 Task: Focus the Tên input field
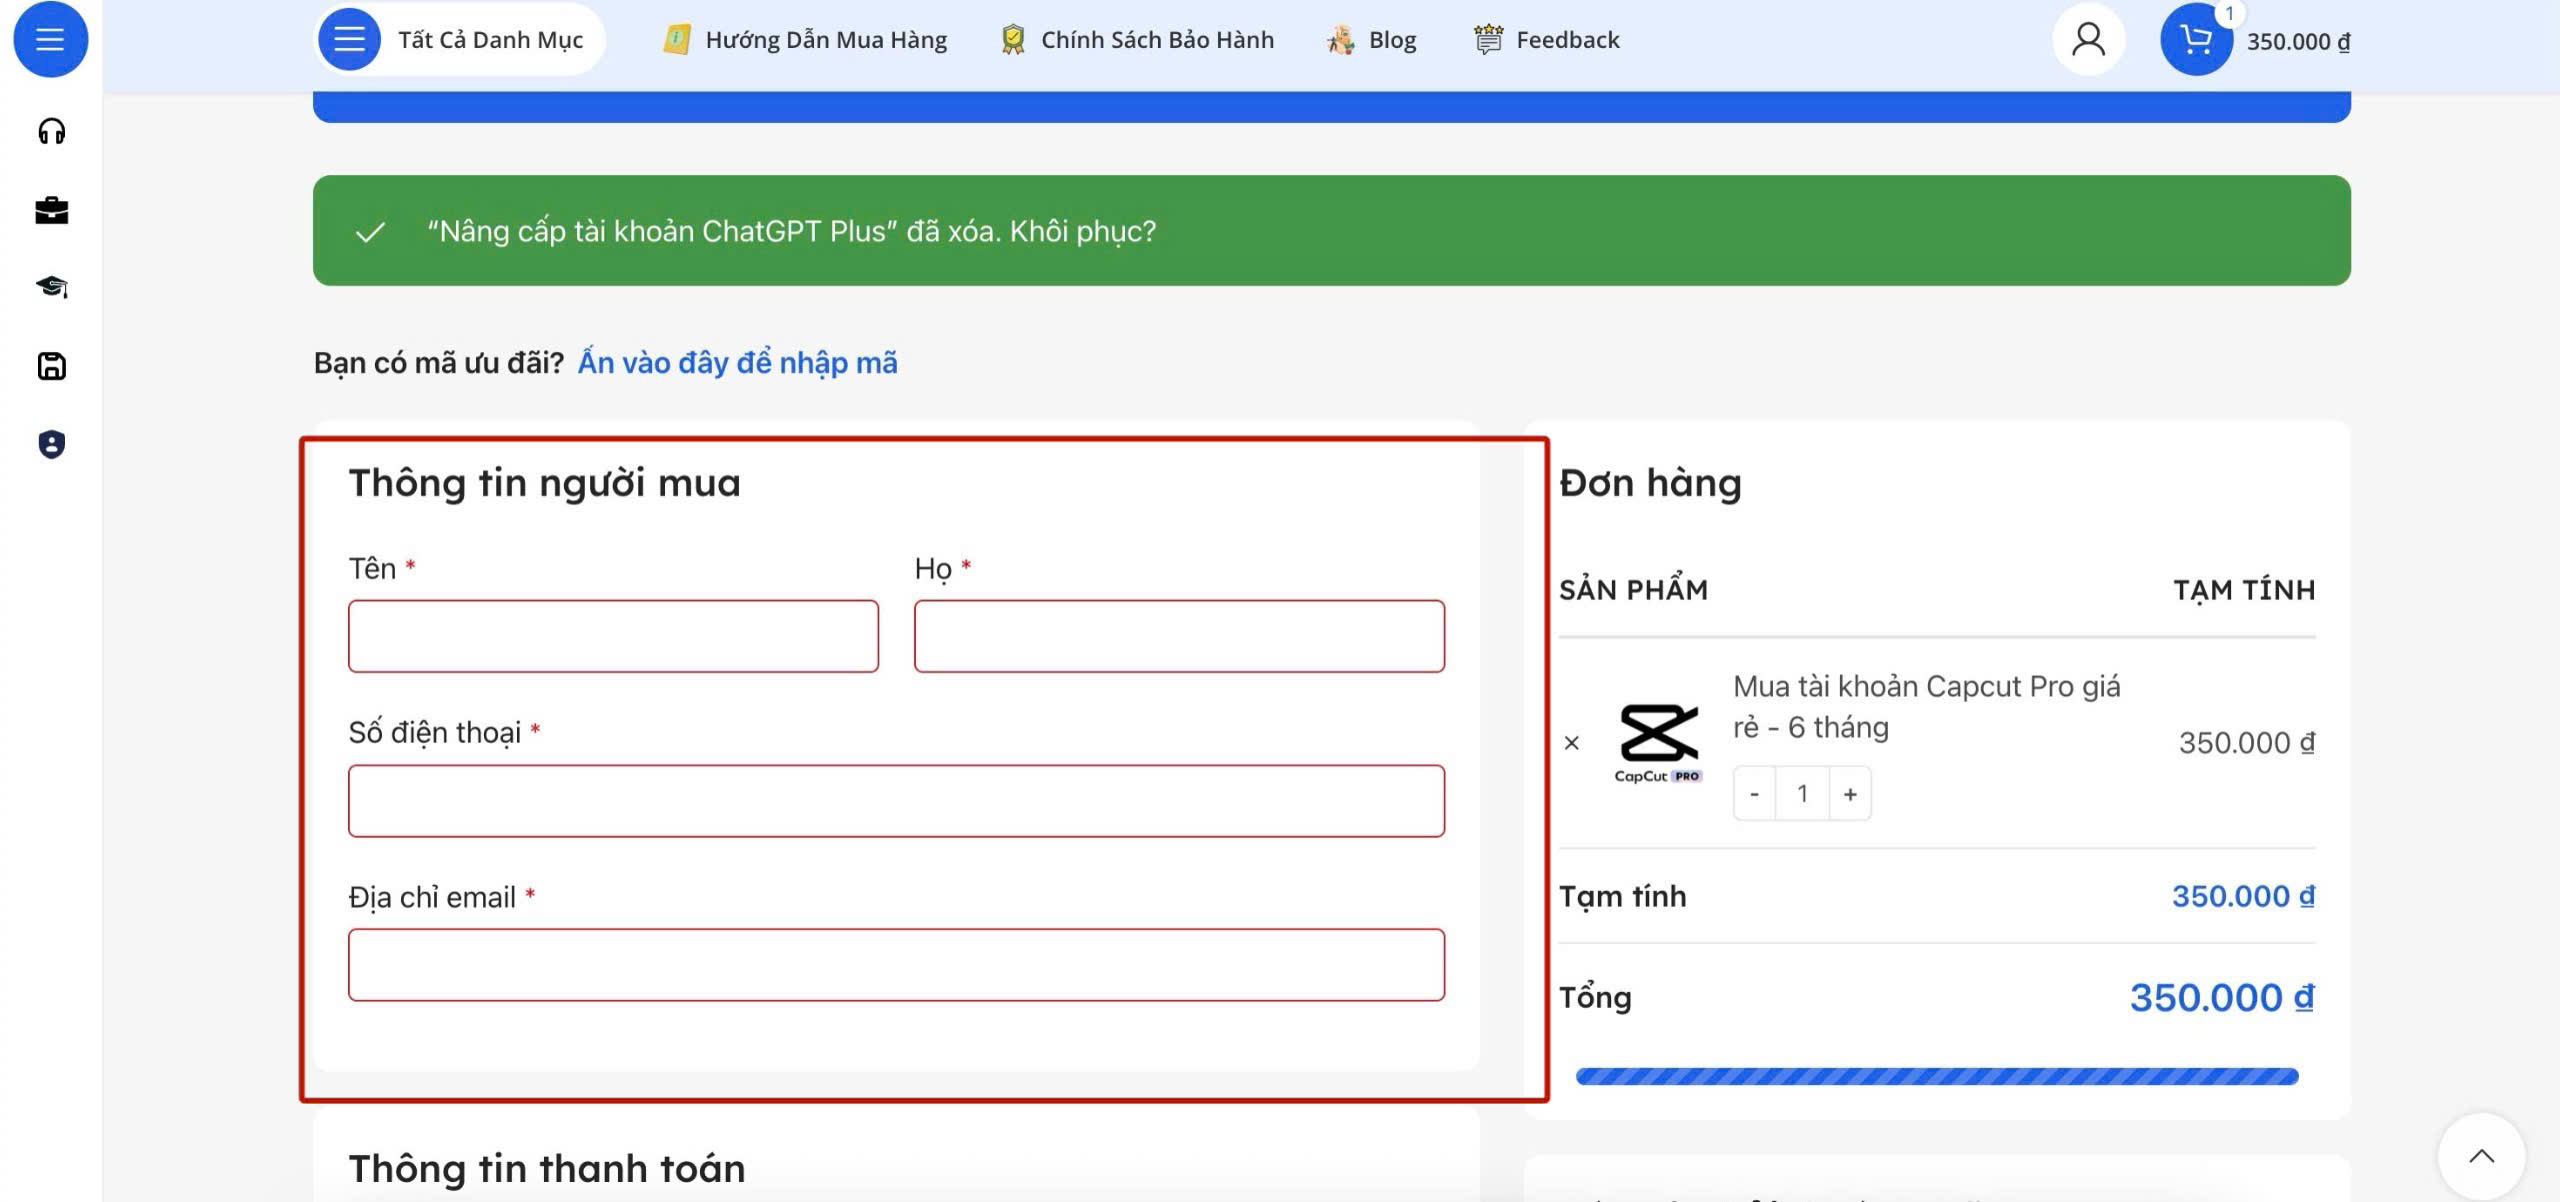(613, 636)
